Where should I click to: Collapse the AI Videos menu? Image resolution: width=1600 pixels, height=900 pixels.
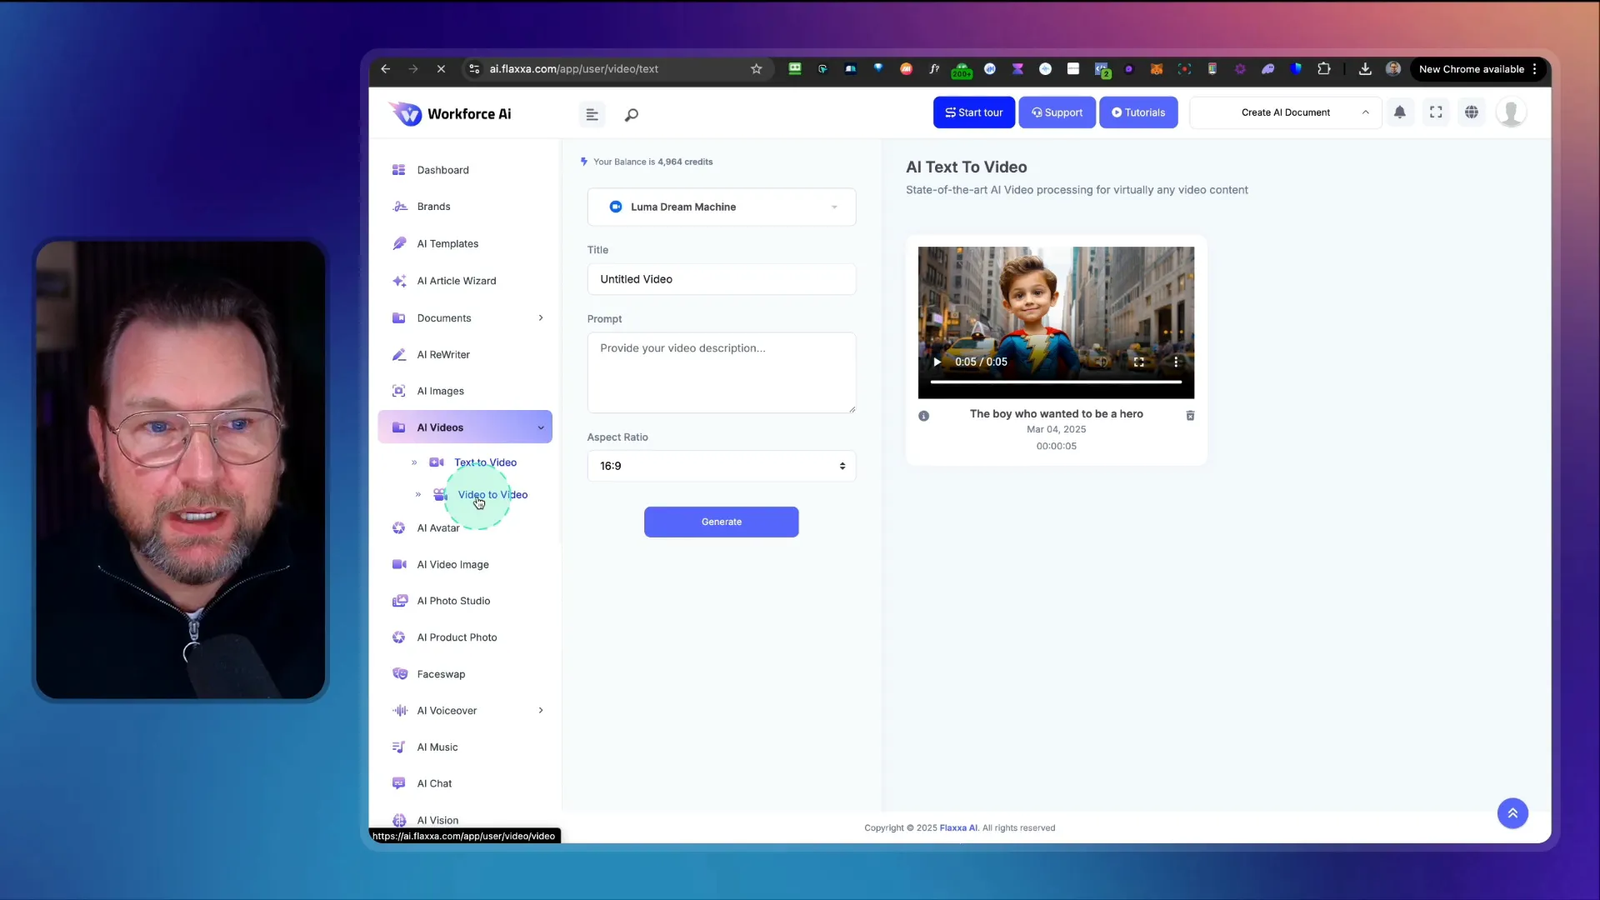click(x=465, y=427)
